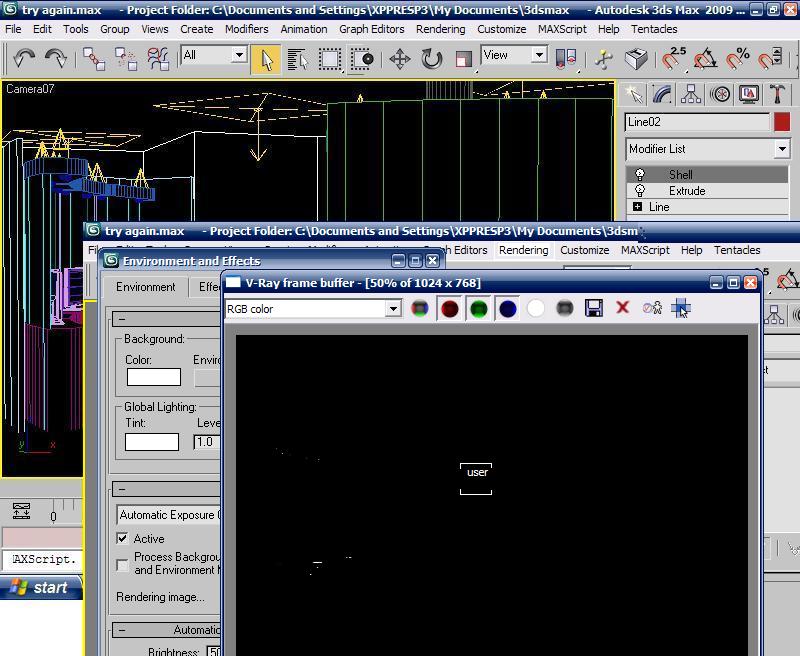Image resolution: width=800 pixels, height=656 pixels.
Task: Select the Shell modifier in stack
Action: pos(707,174)
